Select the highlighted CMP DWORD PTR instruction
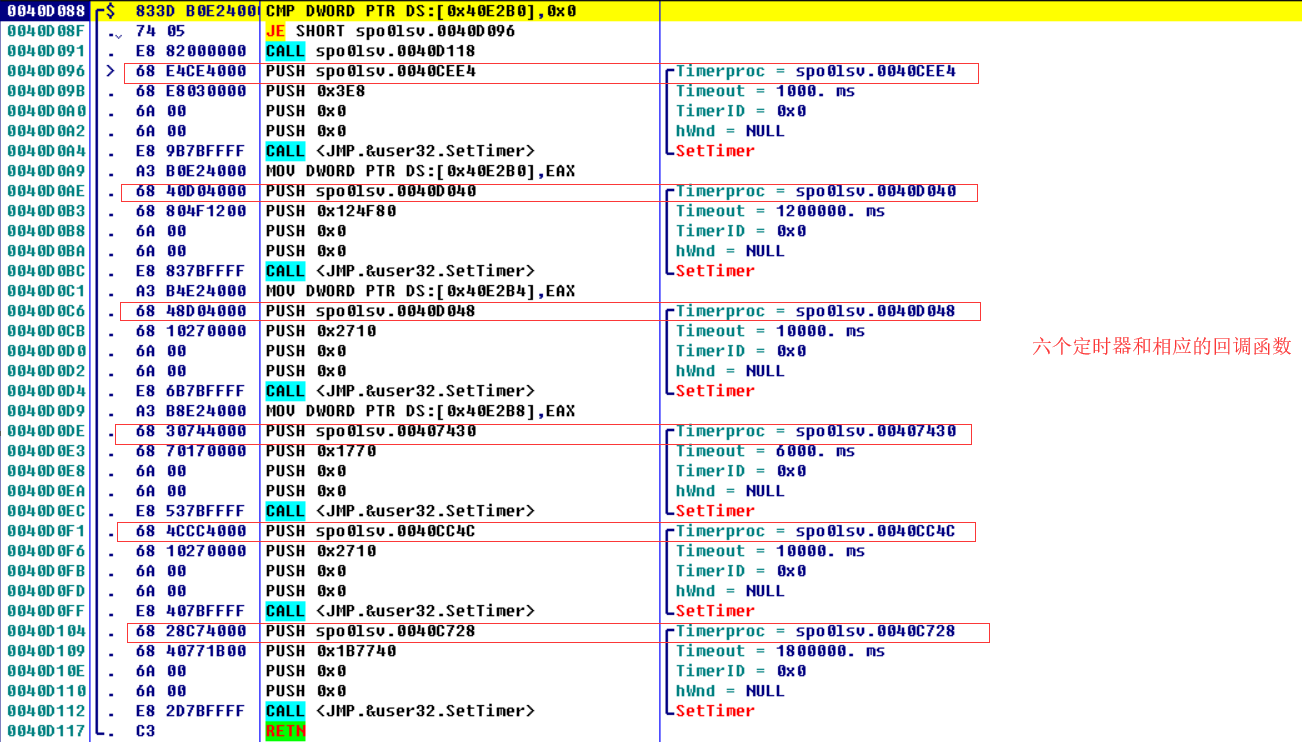 point(420,11)
